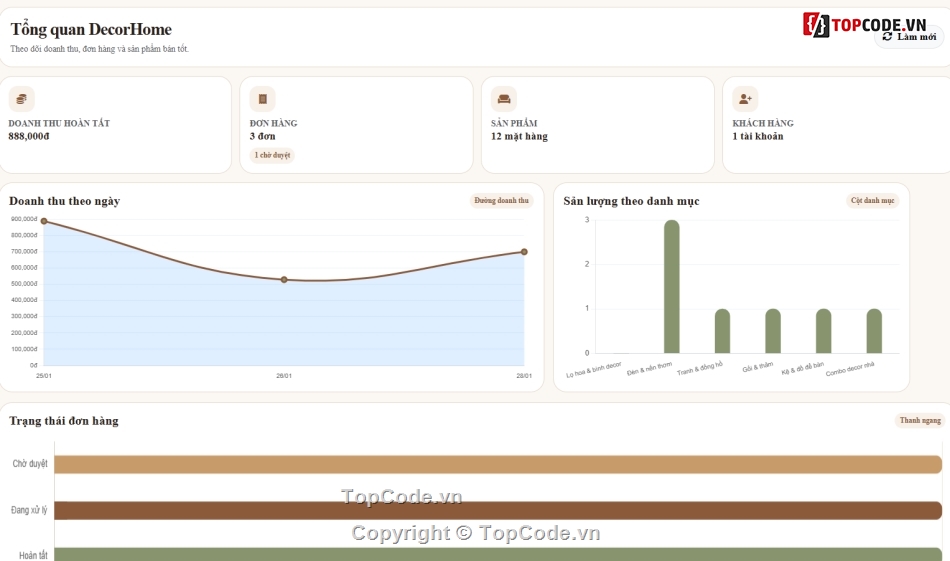Image resolution: width=950 pixels, height=561 pixels.
Task: Click the "1 tài khoản" customer count
Action: pyautogui.click(x=757, y=136)
